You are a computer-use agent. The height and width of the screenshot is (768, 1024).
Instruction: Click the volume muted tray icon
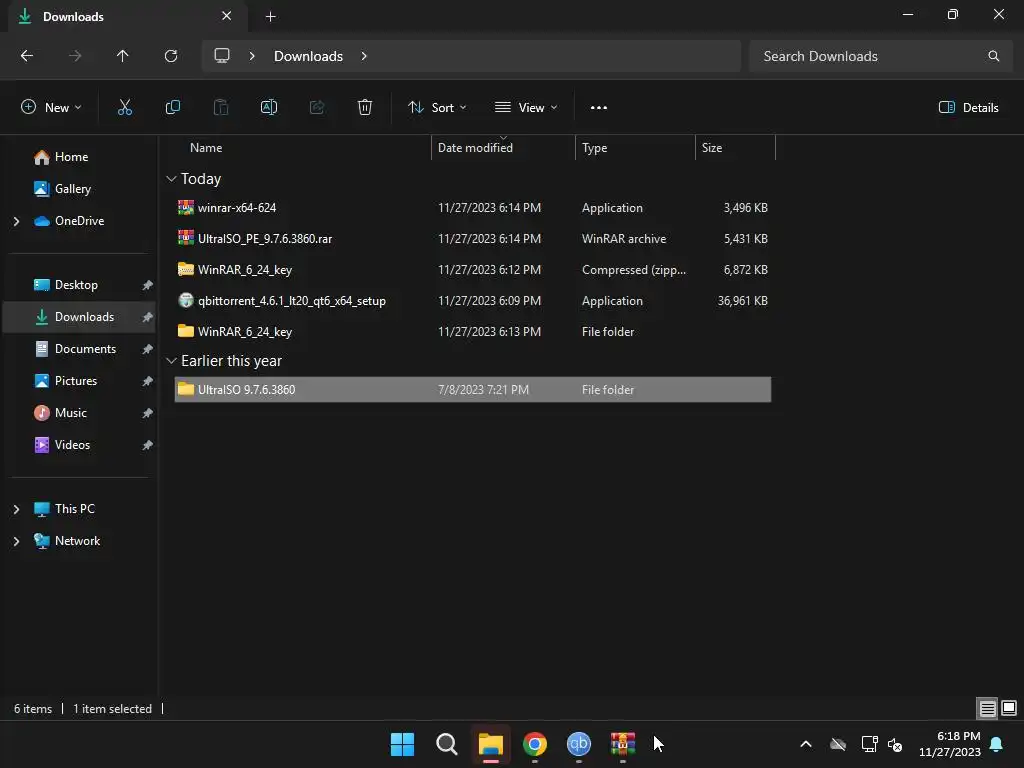(895, 744)
